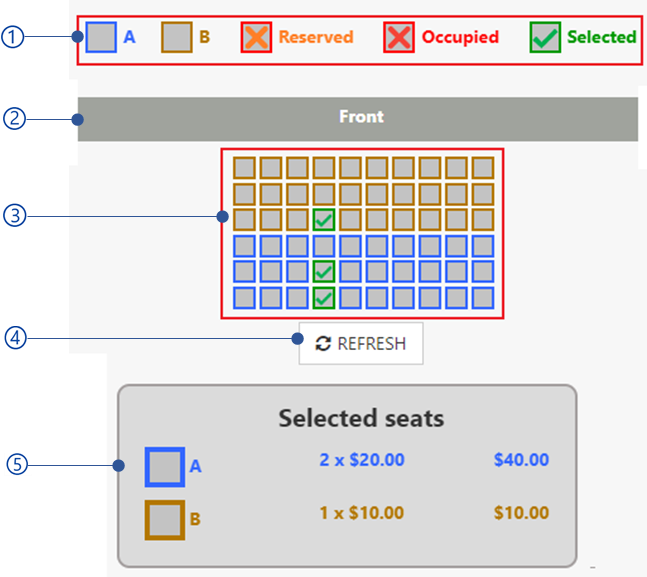Click the 1 x $10.00 price text
The height and width of the screenshot is (577, 647).
point(361,513)
